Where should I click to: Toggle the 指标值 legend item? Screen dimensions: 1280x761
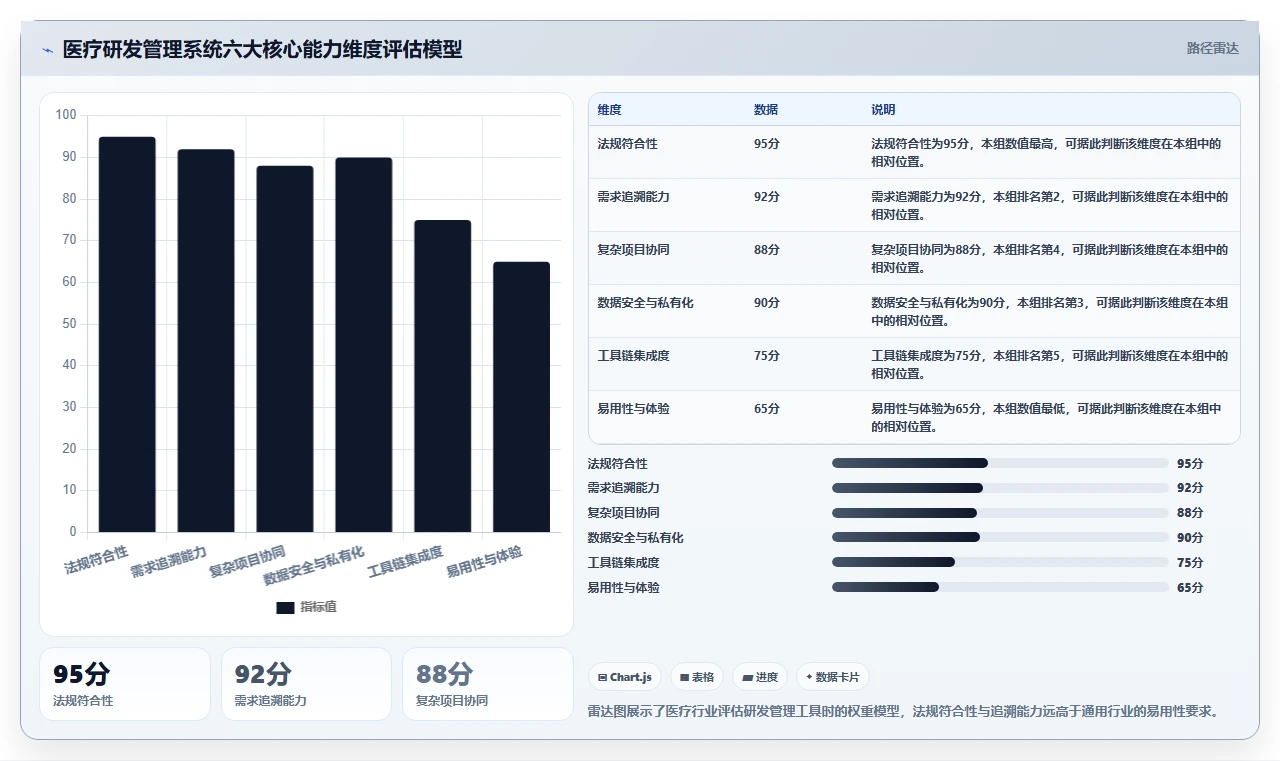click(x=306, y=607)
